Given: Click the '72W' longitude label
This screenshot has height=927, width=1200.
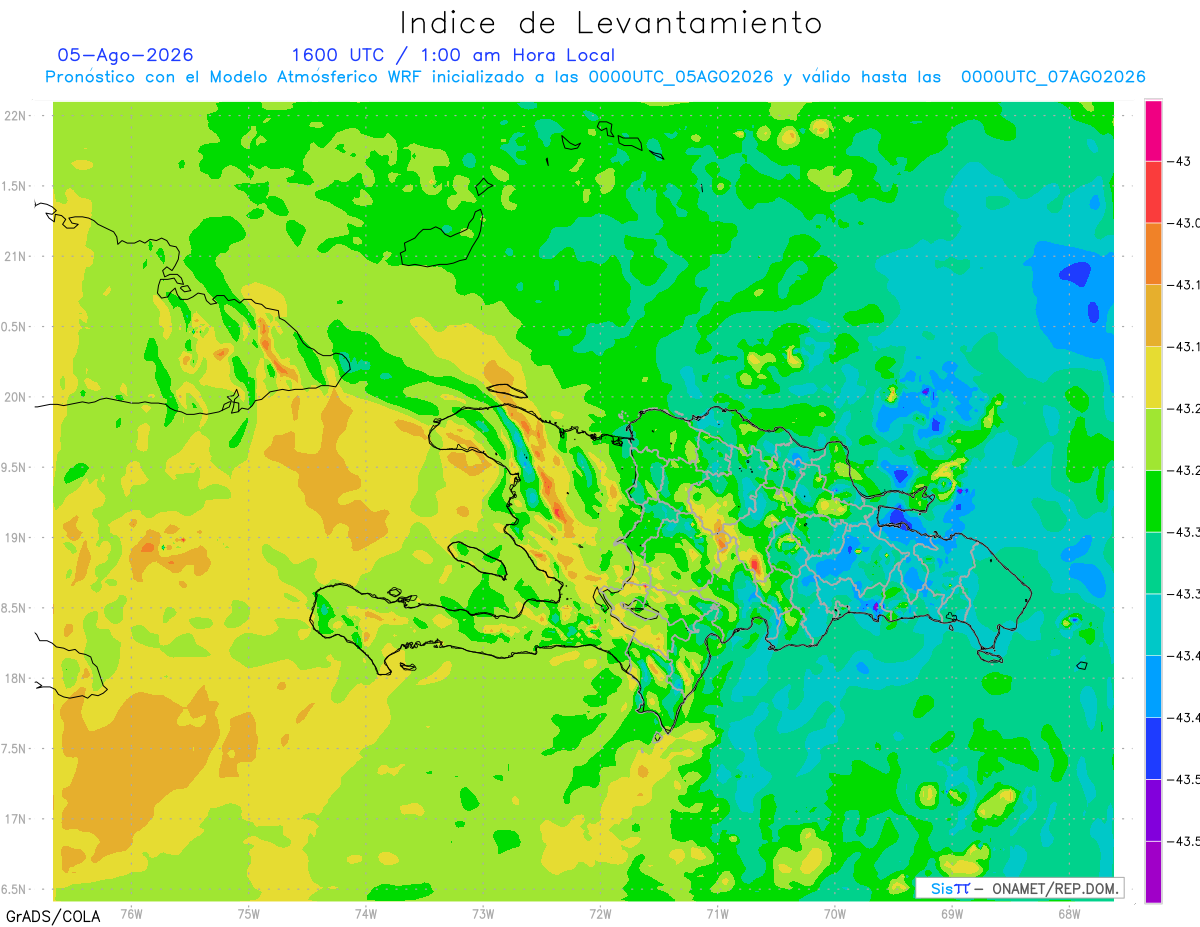Looking at the screenshot, I should tap(600, 913).
